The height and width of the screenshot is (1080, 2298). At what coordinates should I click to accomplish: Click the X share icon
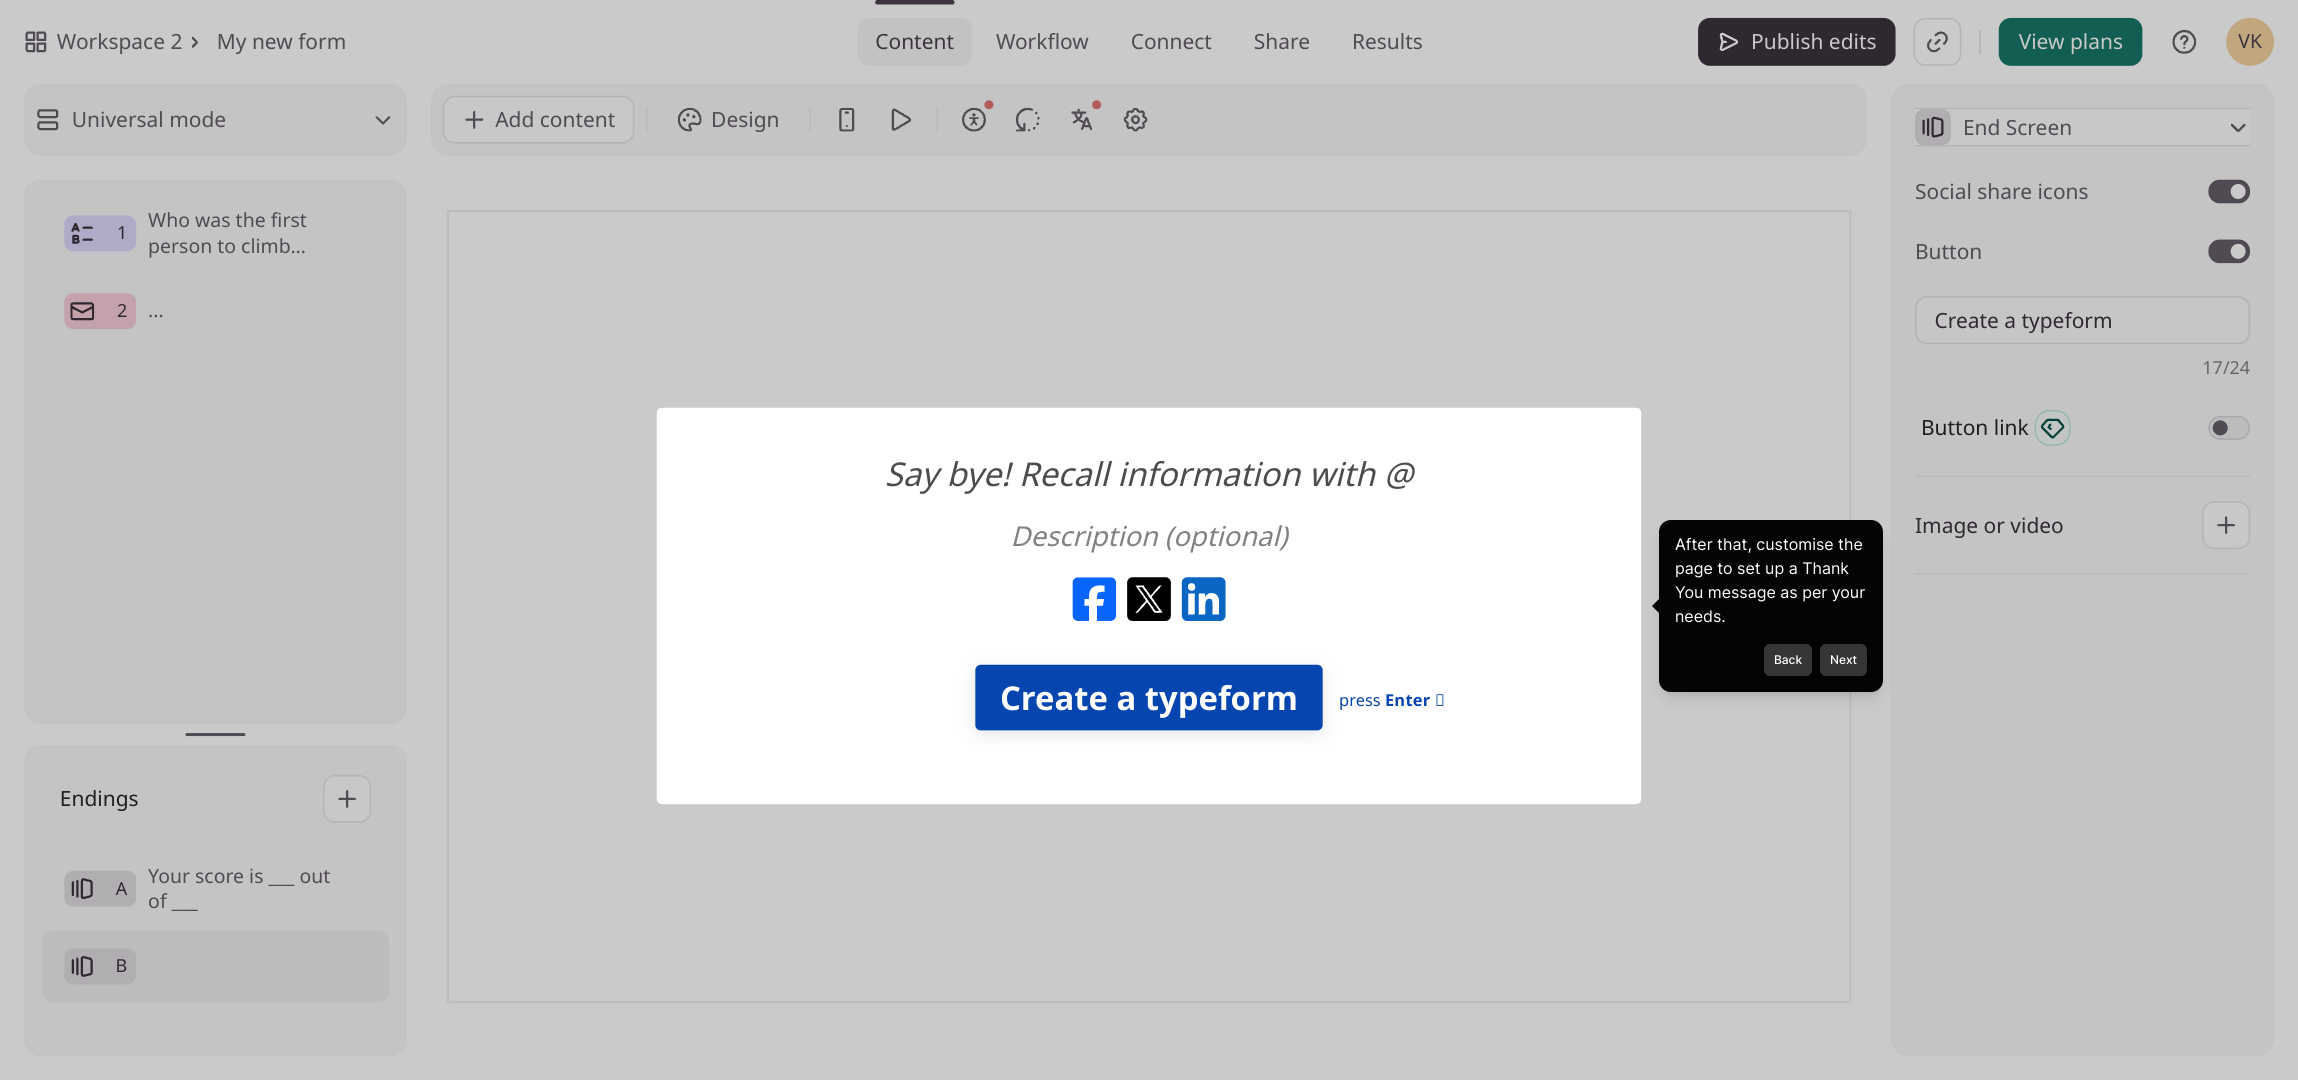pos(1149,599)
